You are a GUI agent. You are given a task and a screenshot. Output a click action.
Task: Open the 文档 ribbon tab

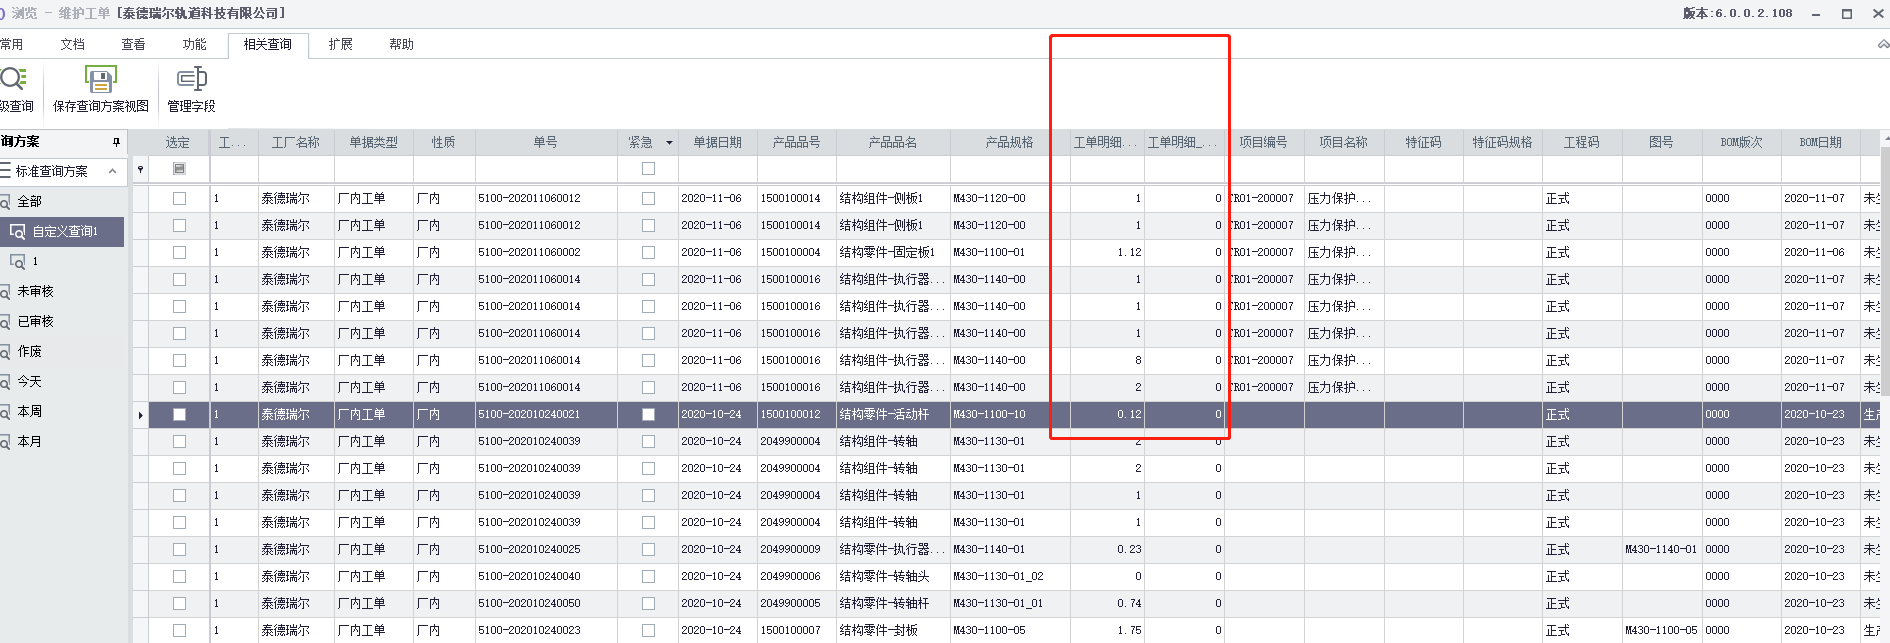point(72,44)
